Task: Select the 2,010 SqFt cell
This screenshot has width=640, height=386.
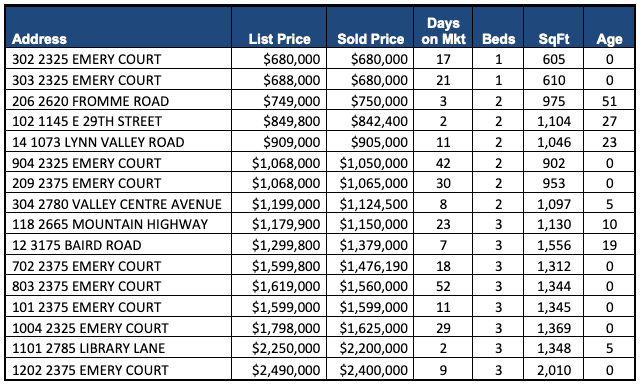Action: coord(554,370)
